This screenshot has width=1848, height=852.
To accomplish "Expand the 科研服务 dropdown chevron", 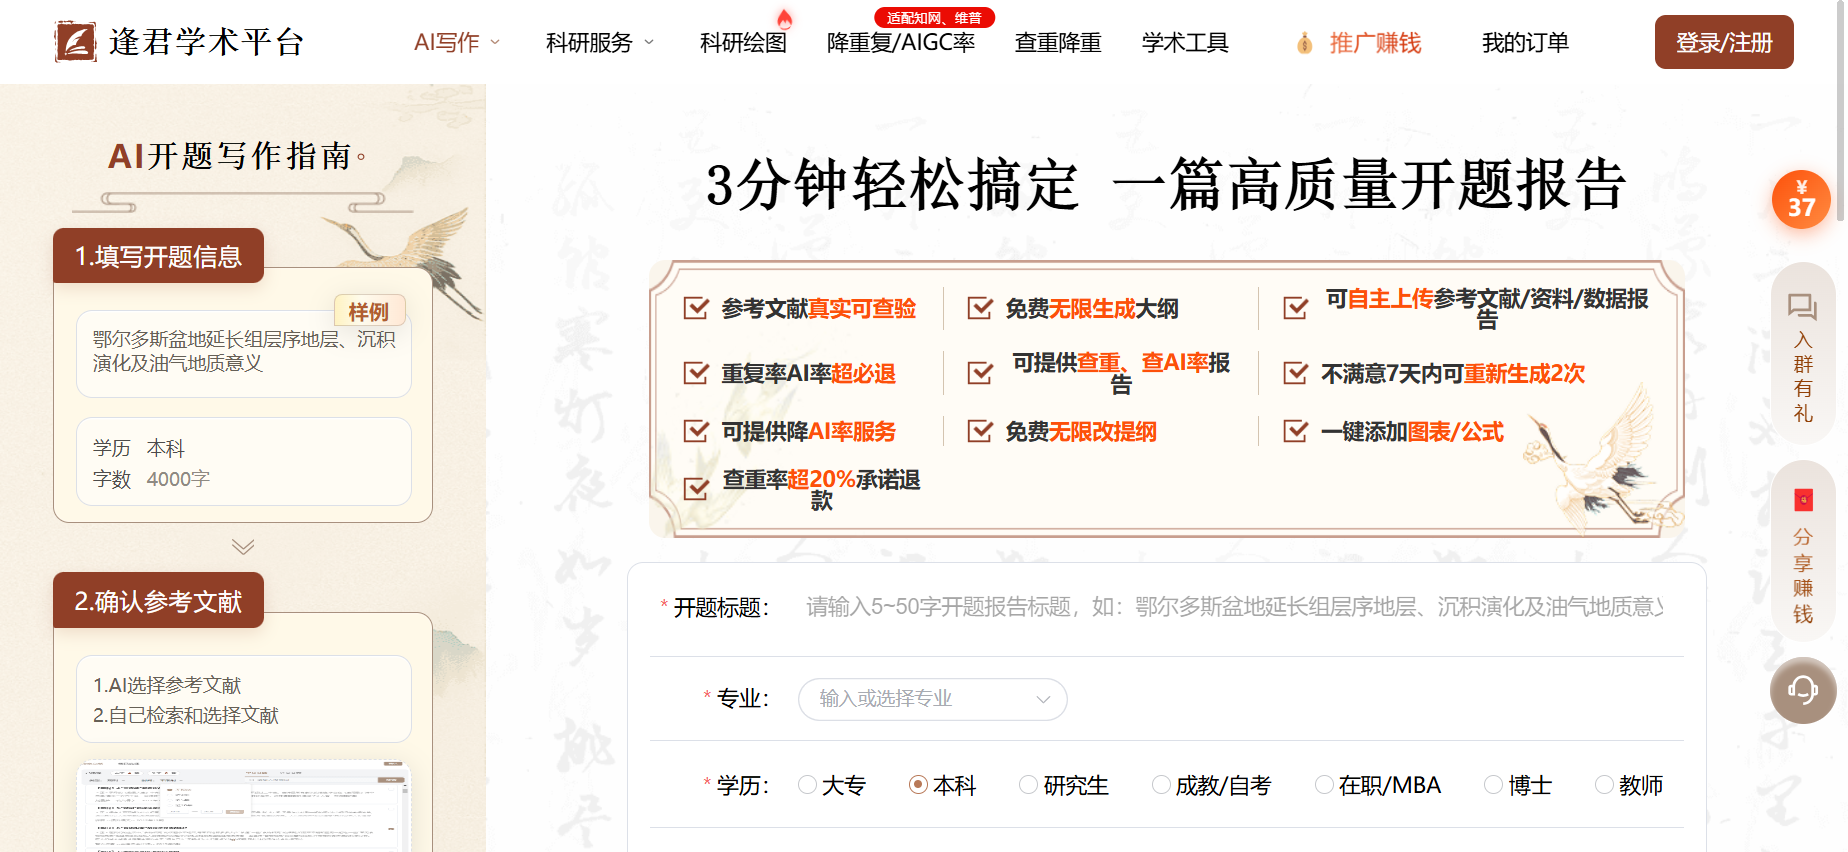I will pyautogui.click(x=649, y=43).
